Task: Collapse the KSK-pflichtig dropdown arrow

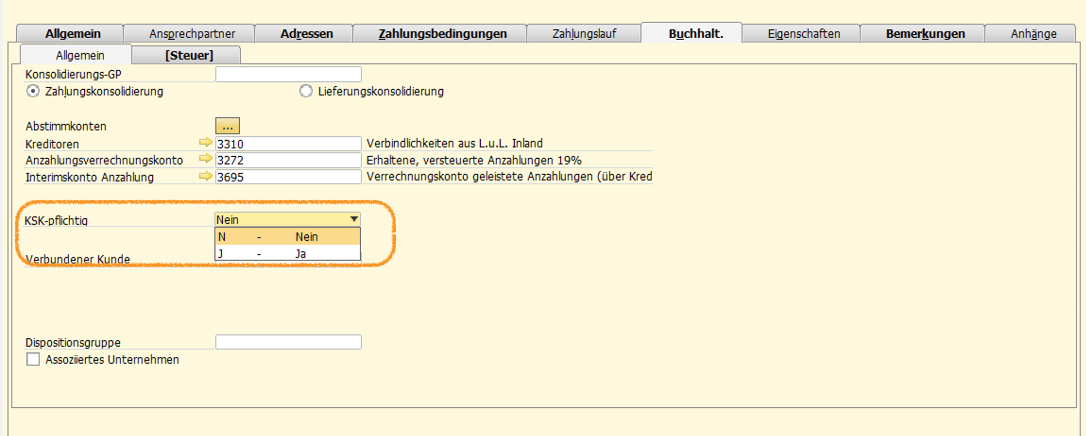Action: (353, 219)
